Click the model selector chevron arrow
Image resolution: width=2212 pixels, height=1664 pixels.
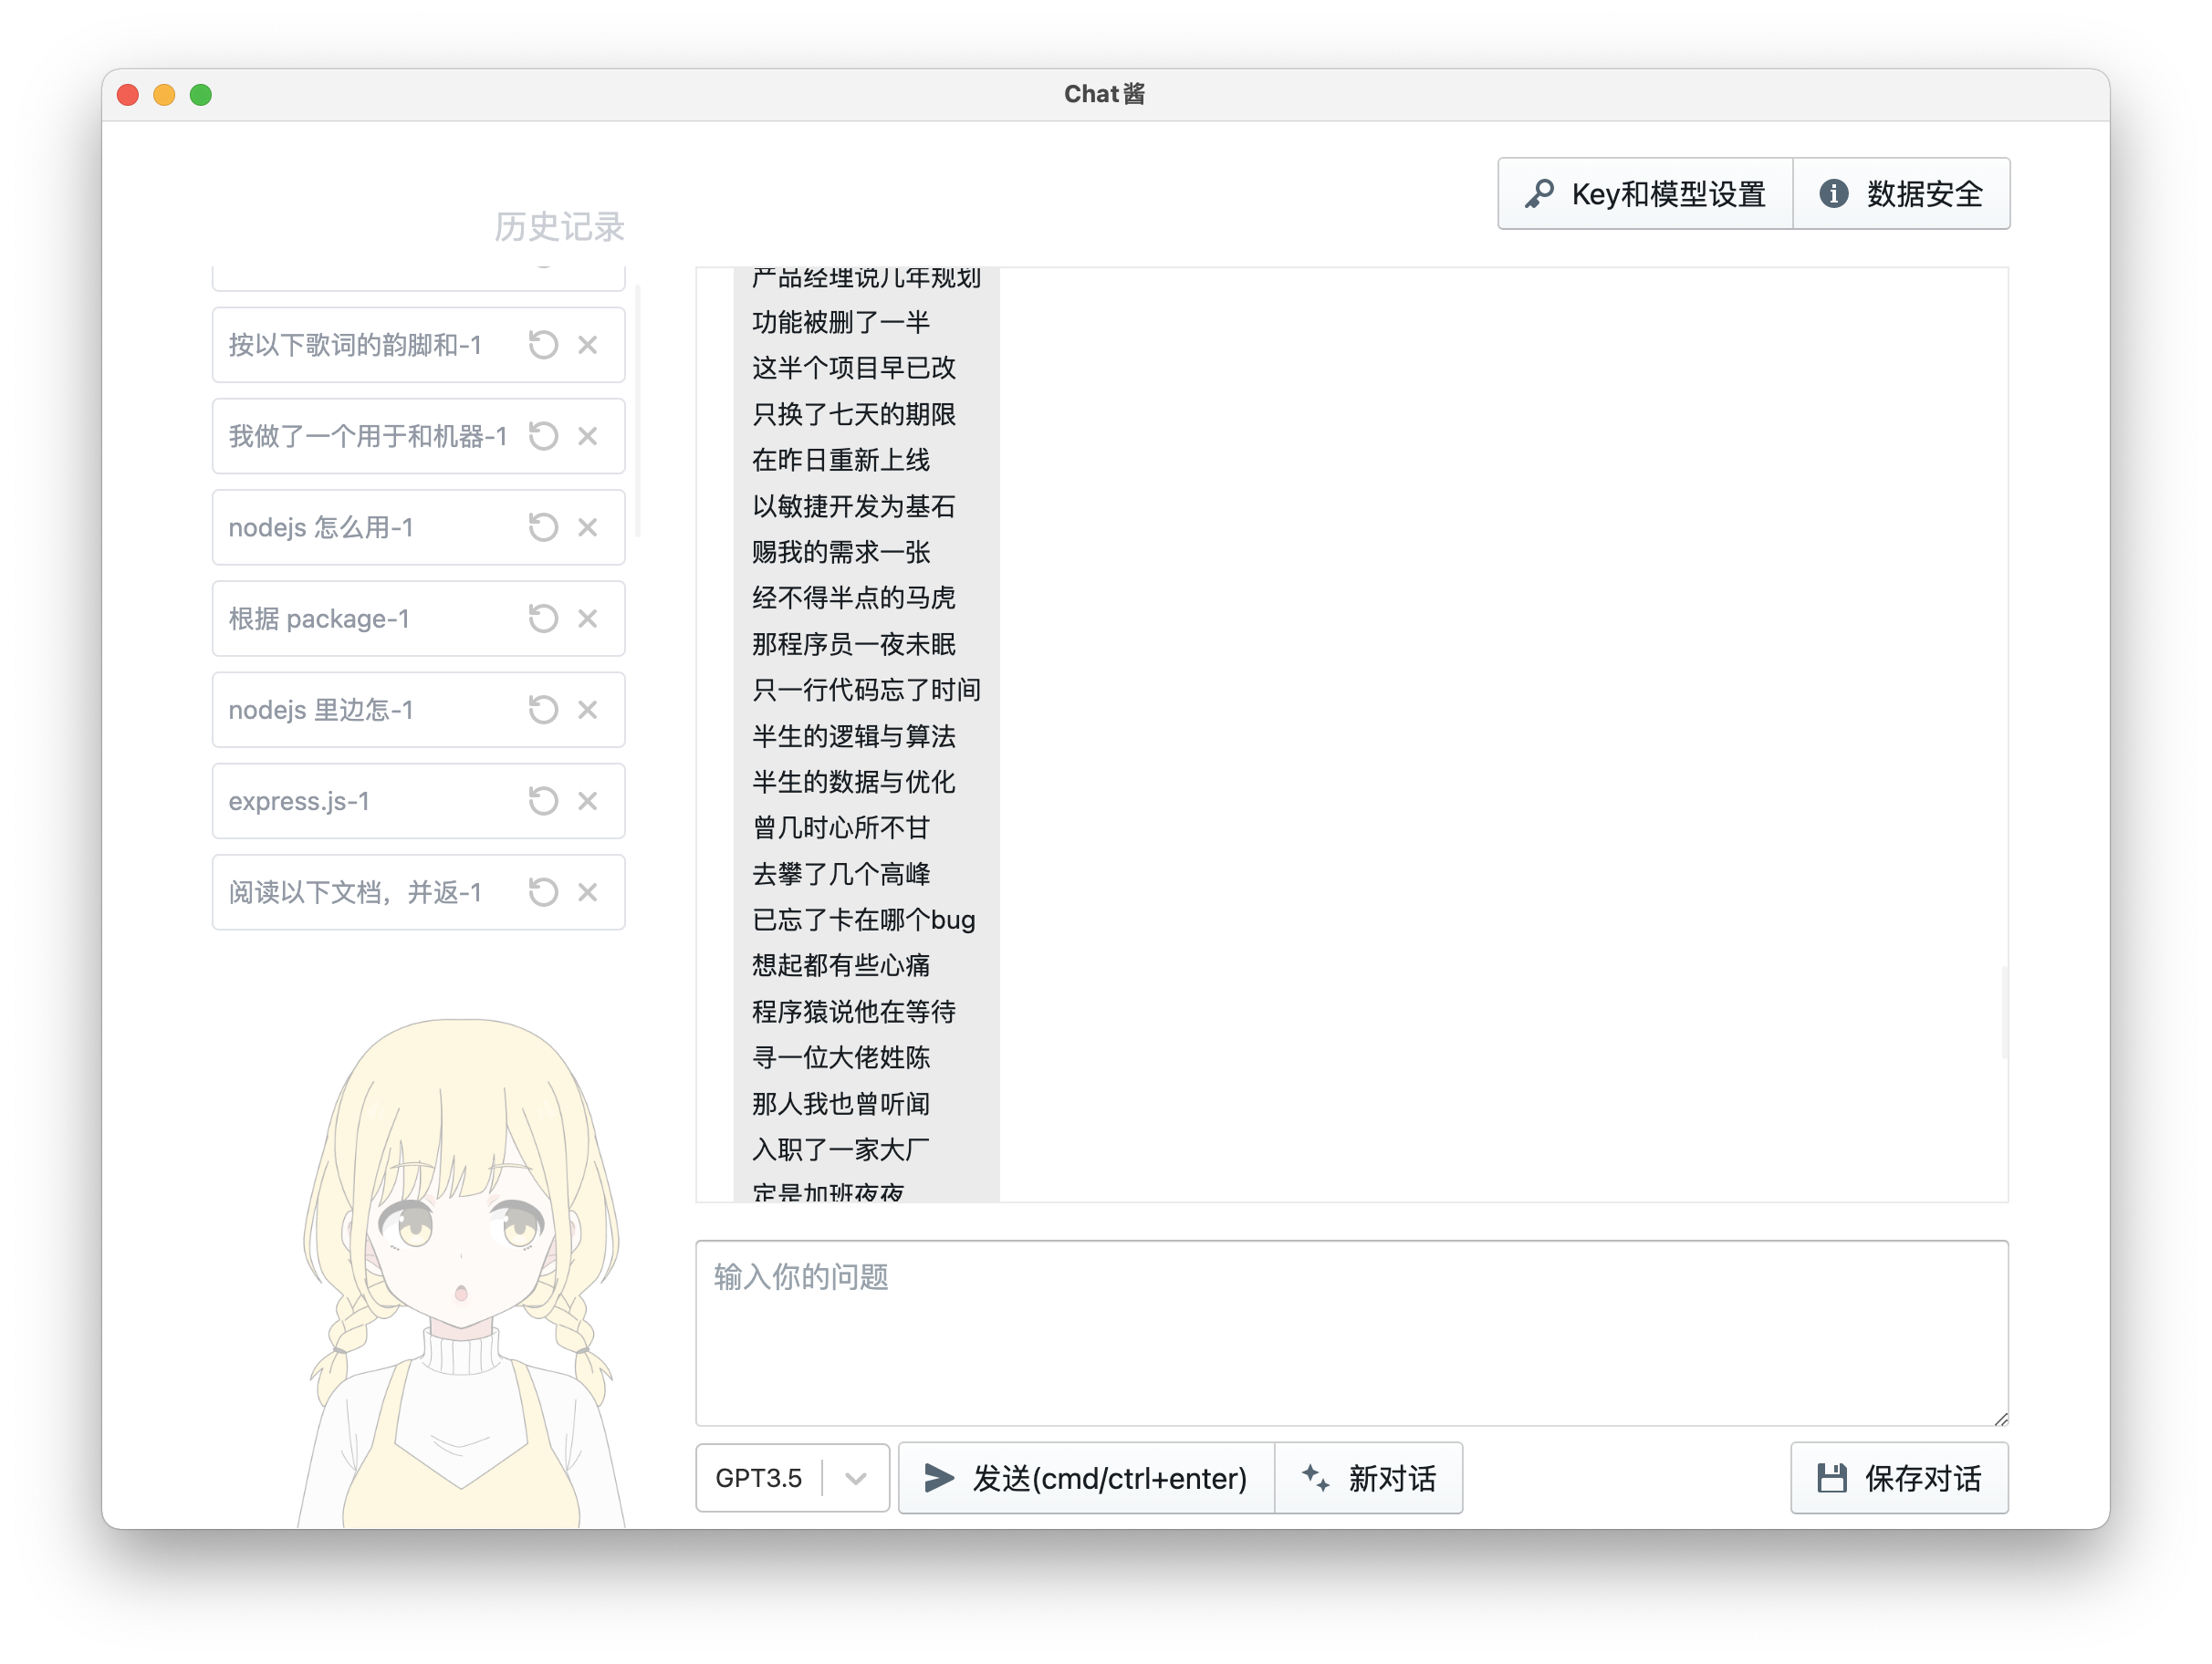[x=855, y=1478]
